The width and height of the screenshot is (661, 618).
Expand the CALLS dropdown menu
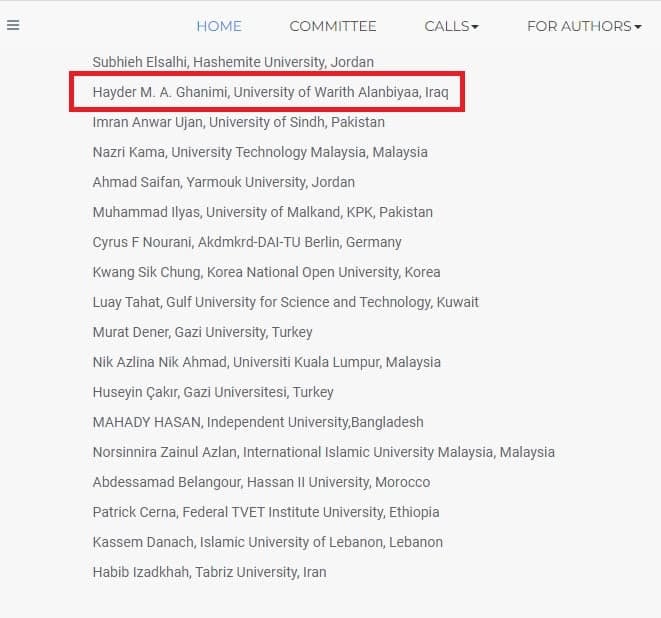pyautogui.click(x=451, y=26)
